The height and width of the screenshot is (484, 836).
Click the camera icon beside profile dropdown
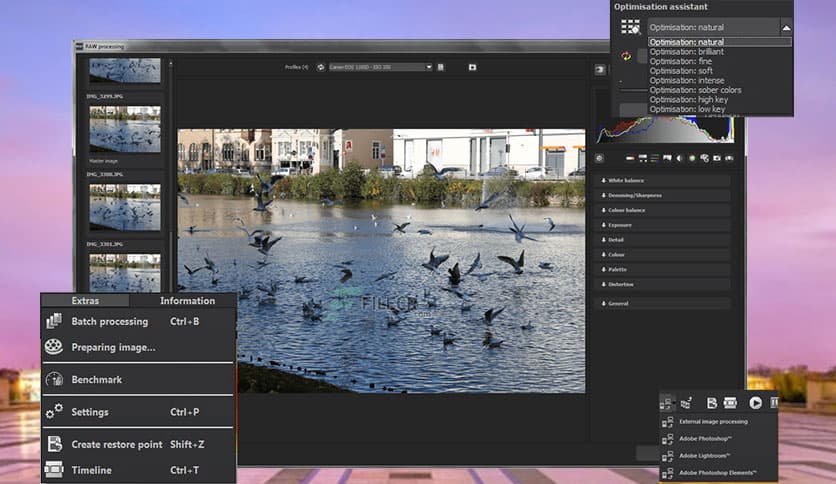(x=472, y=67)
